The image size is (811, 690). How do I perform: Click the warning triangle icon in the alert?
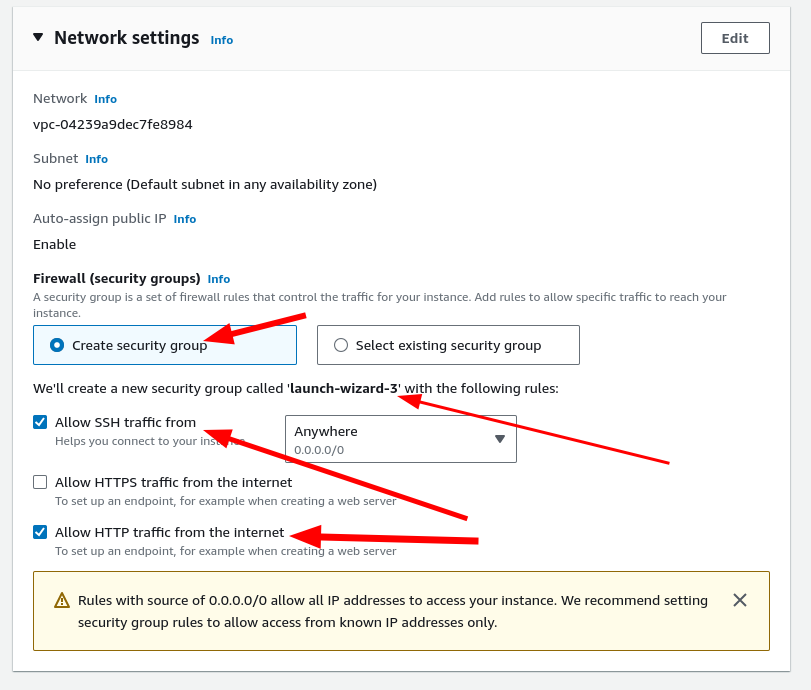pos(62,601)
